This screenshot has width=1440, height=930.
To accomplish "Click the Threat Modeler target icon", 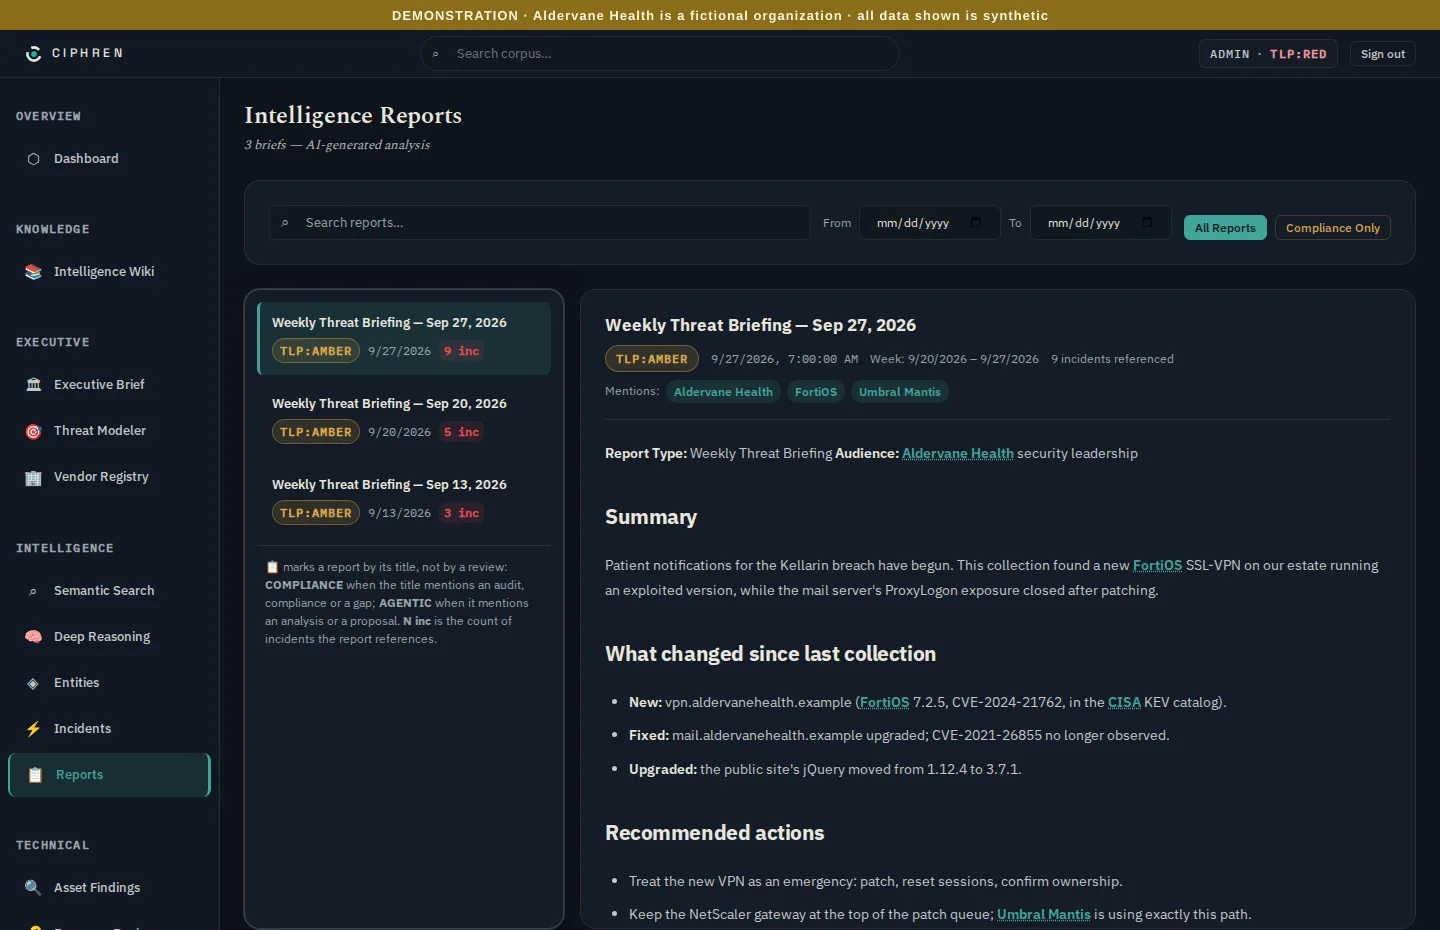I will [34, 431].
